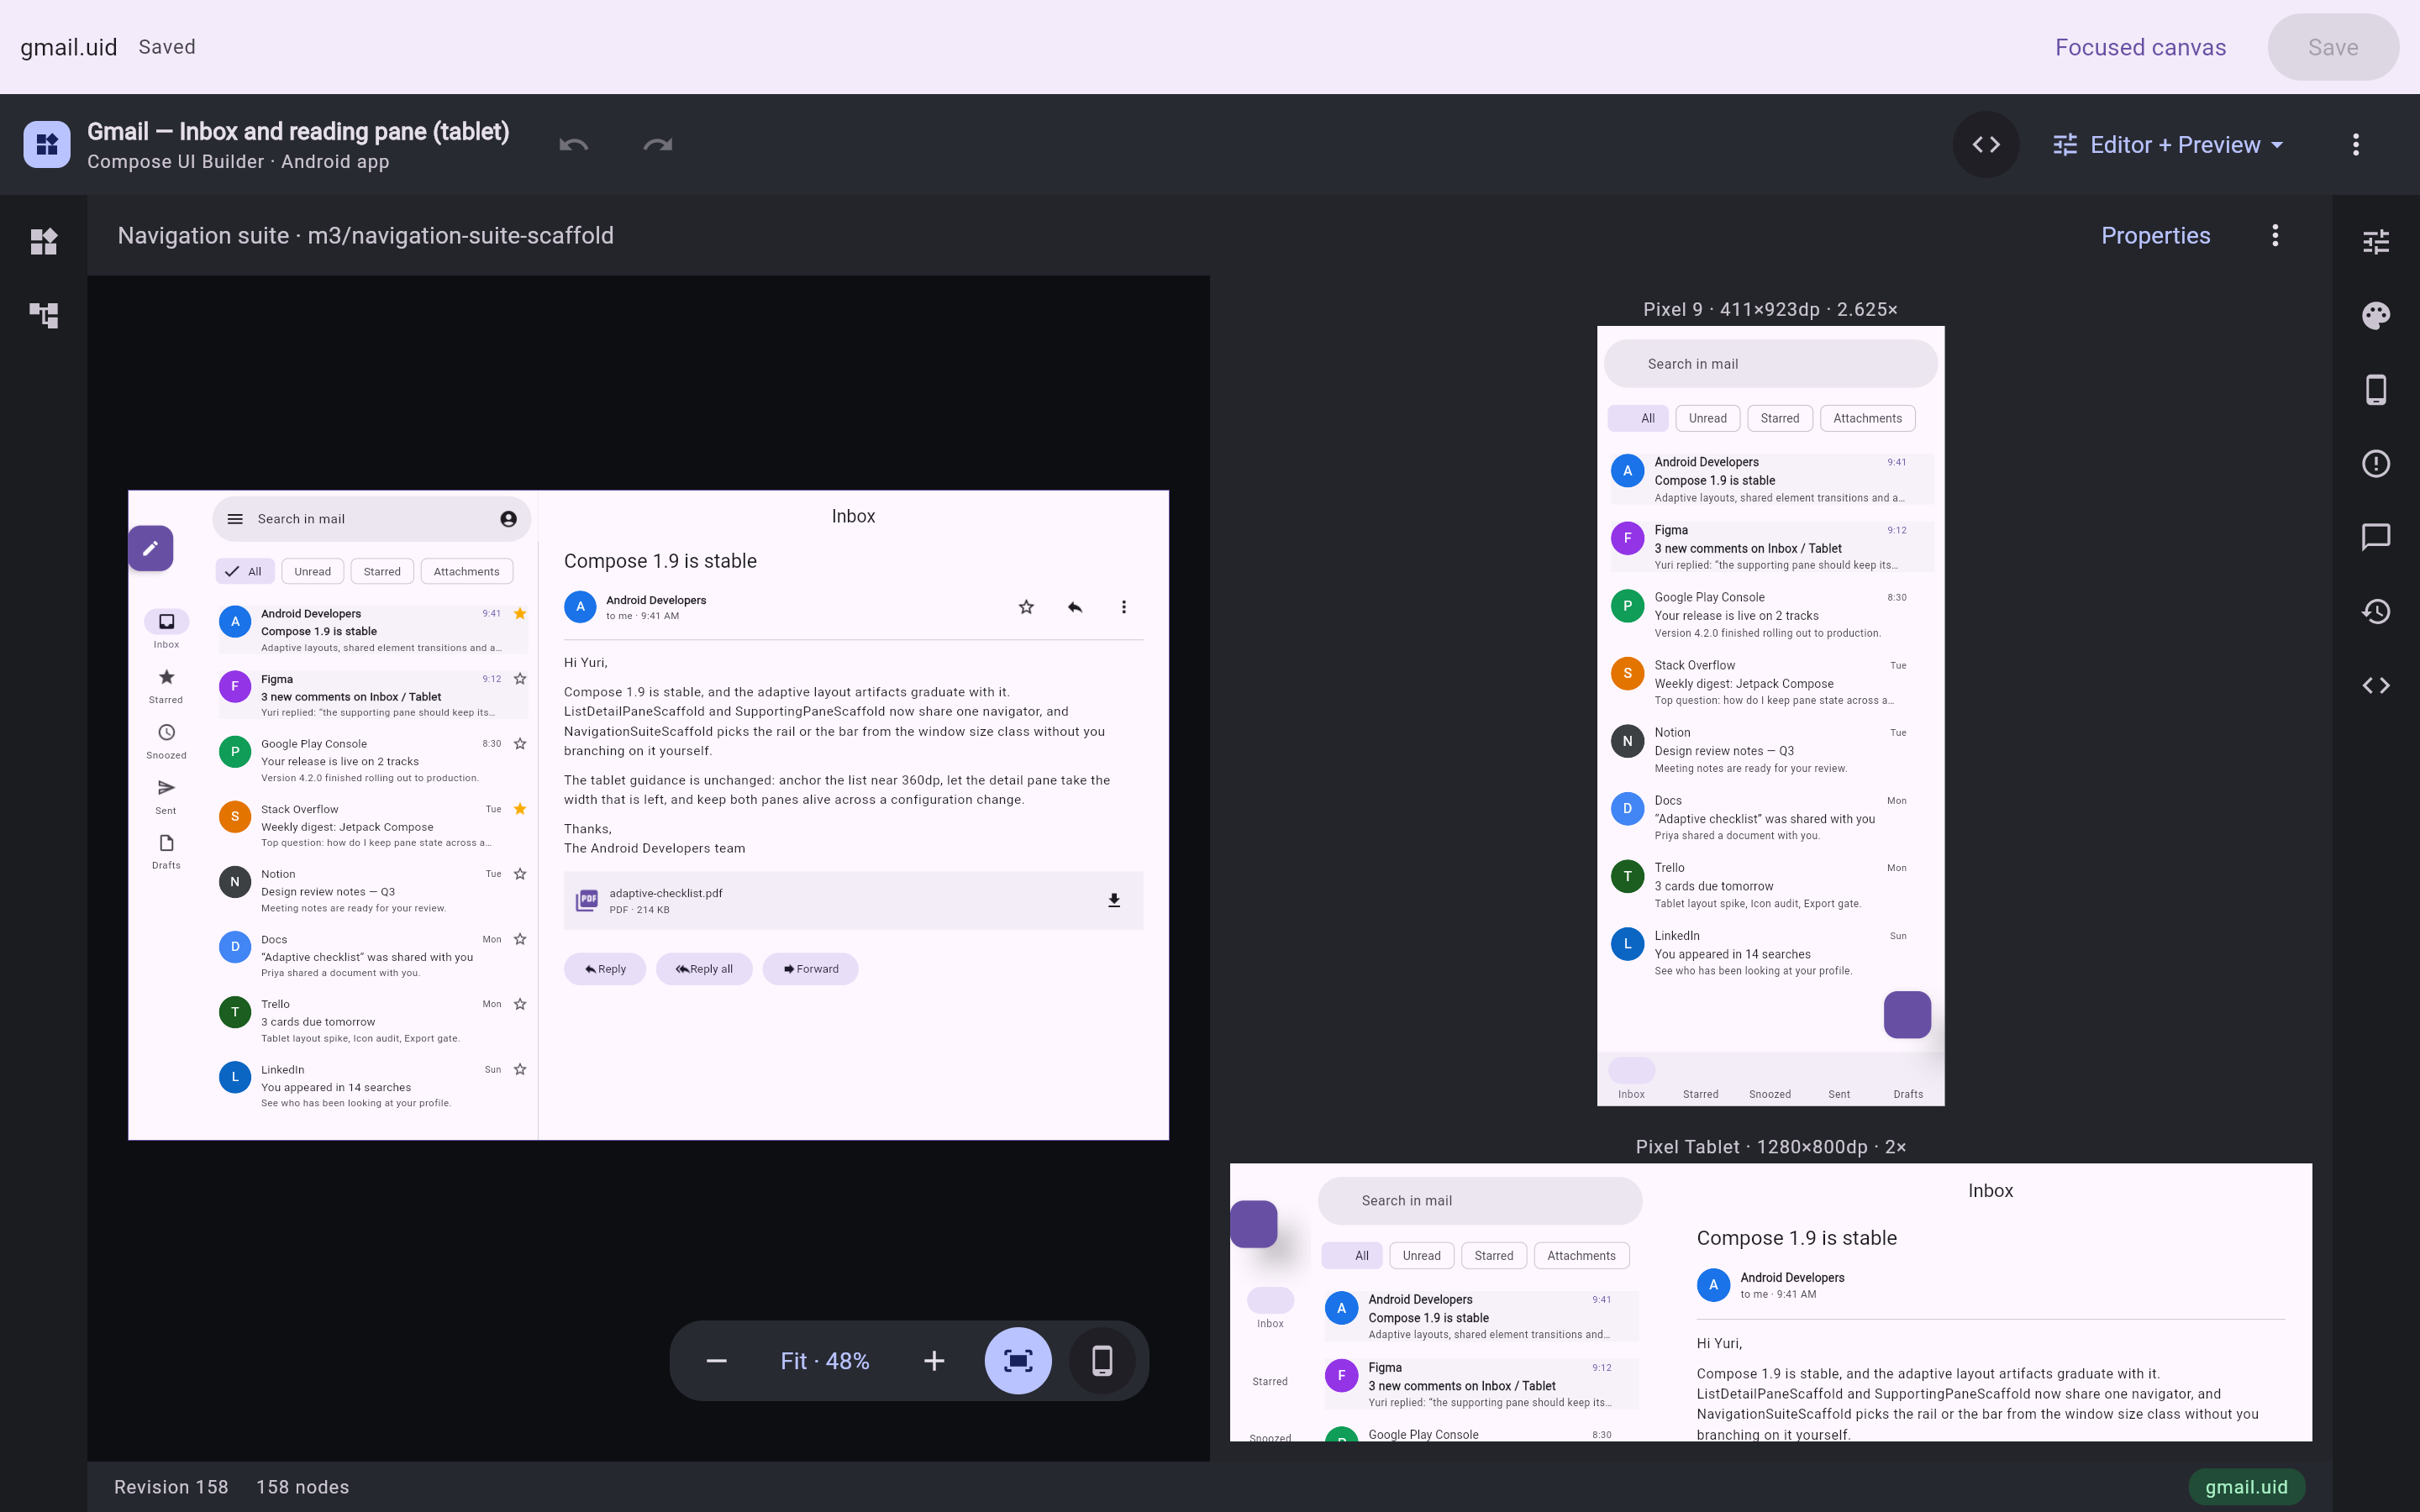Open the component tree hierarchy icon
The image size is (2420, 1512).
(43, 315)
